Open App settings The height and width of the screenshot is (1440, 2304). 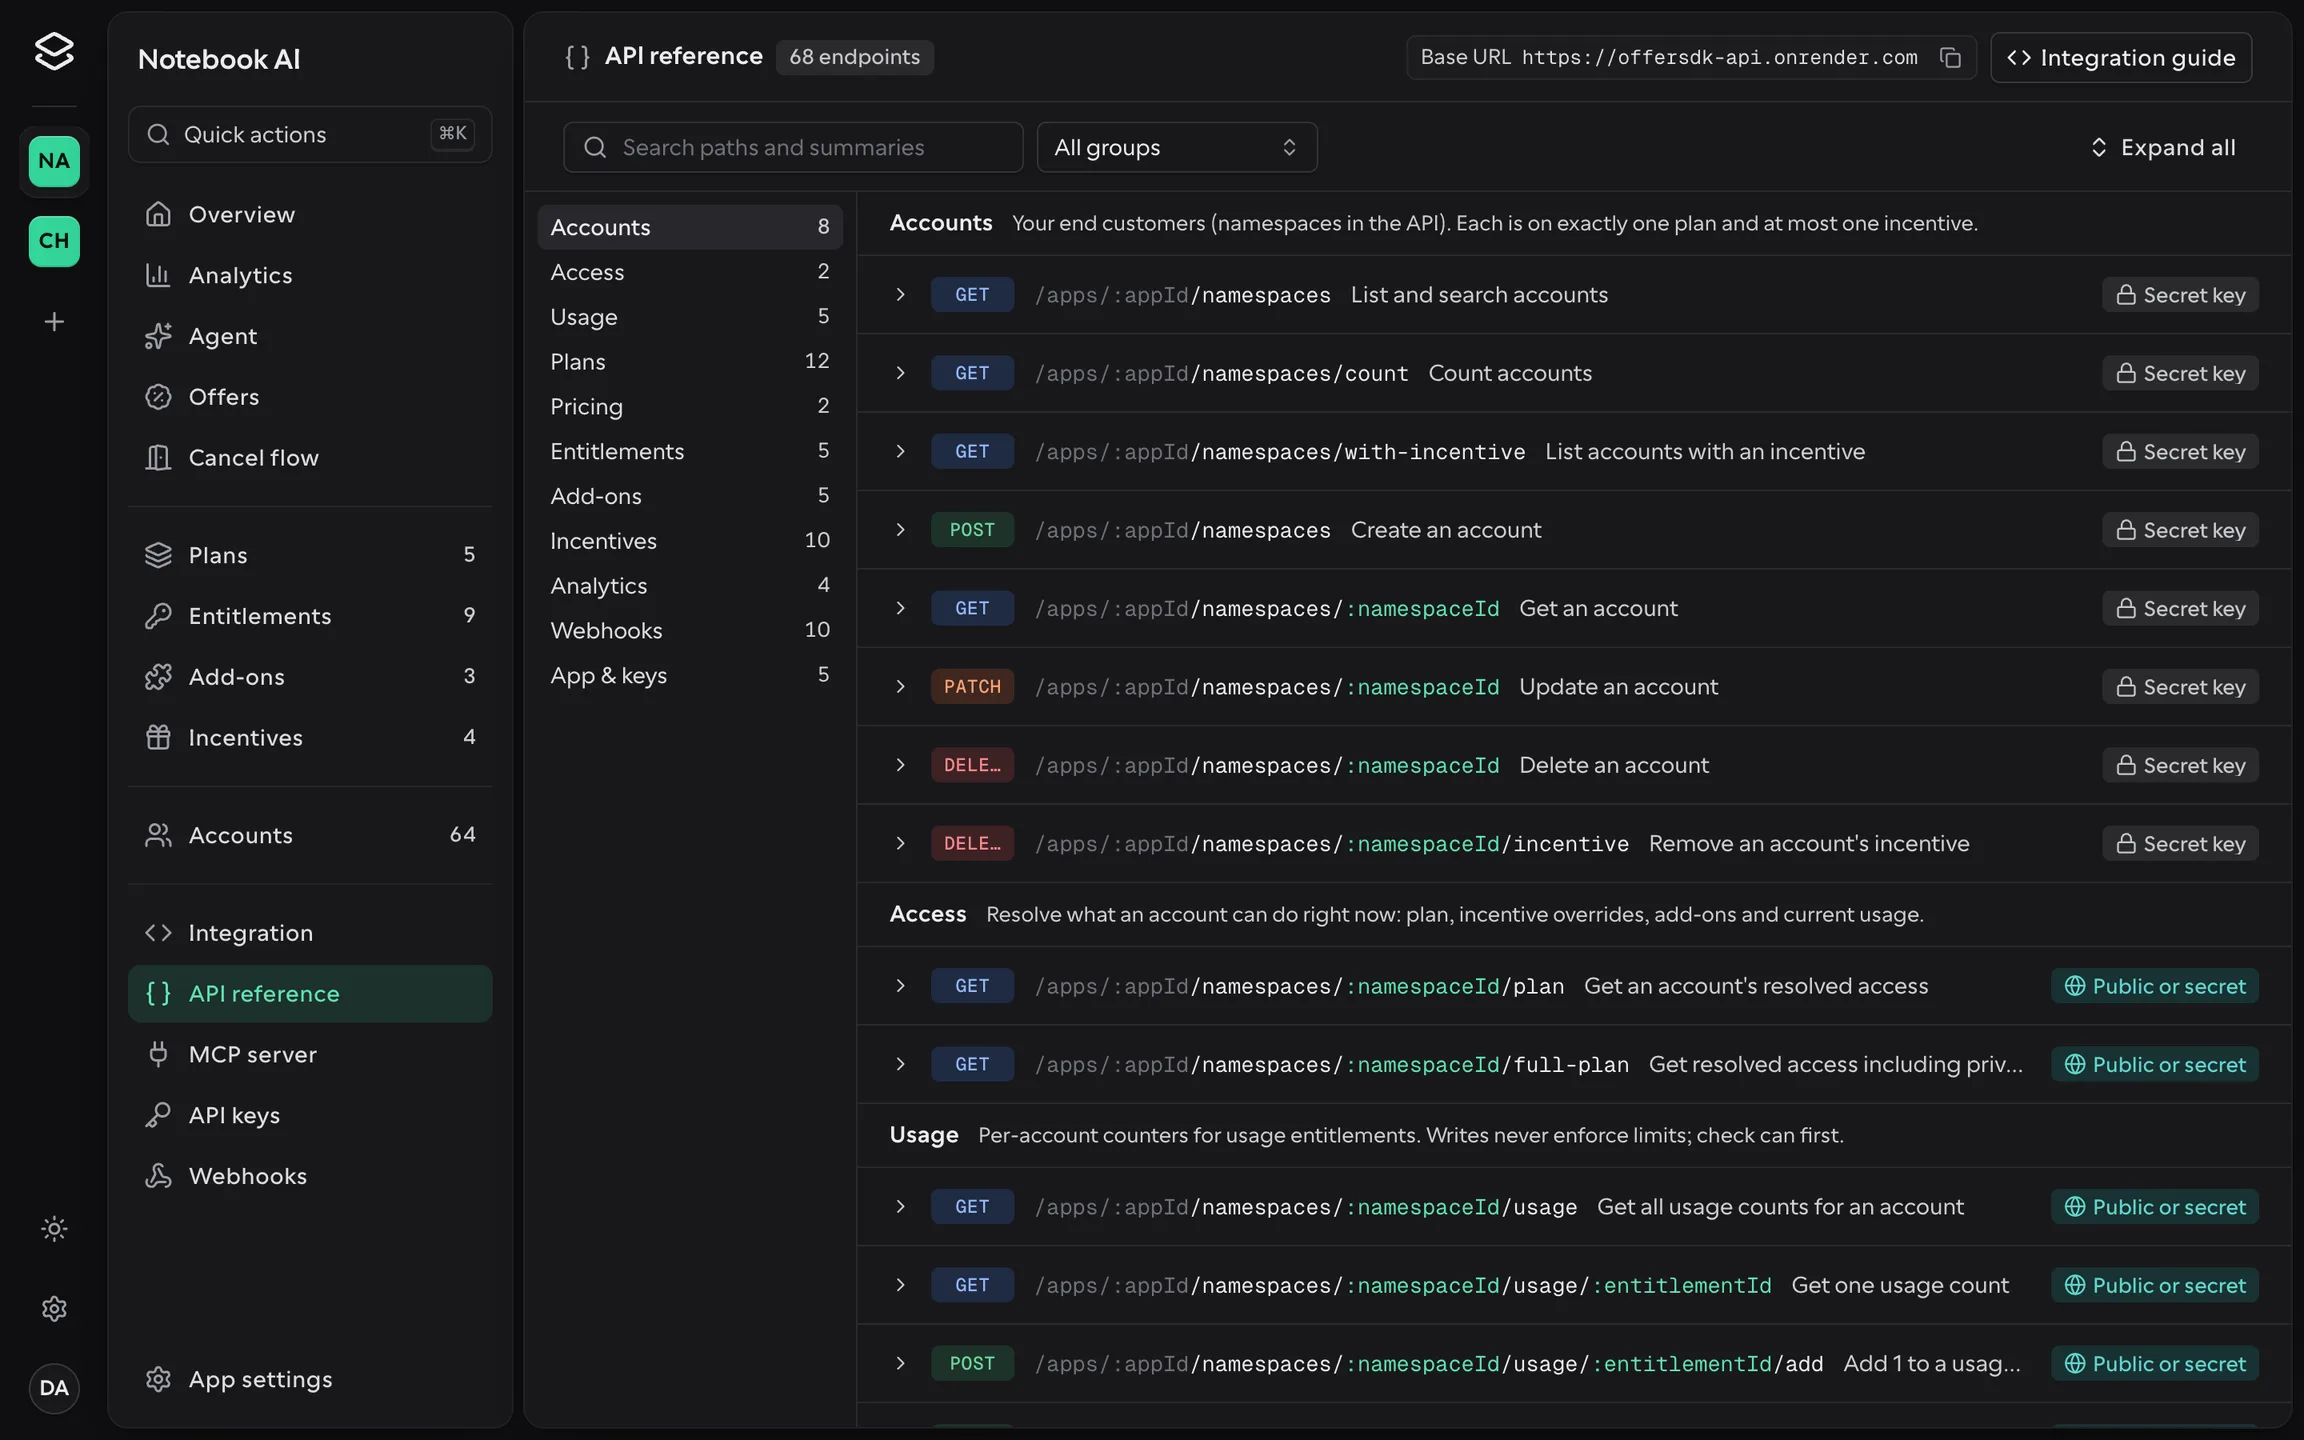pos(310,1379)
